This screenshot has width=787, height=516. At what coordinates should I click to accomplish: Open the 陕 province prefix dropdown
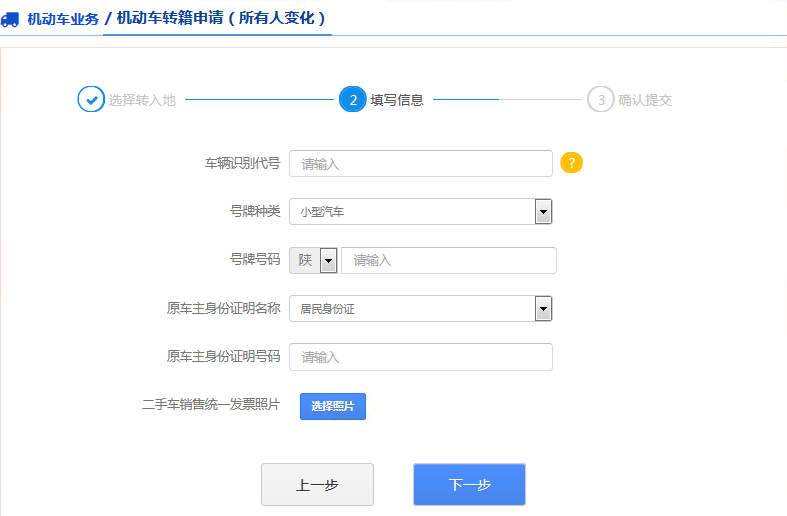point(313,260)
